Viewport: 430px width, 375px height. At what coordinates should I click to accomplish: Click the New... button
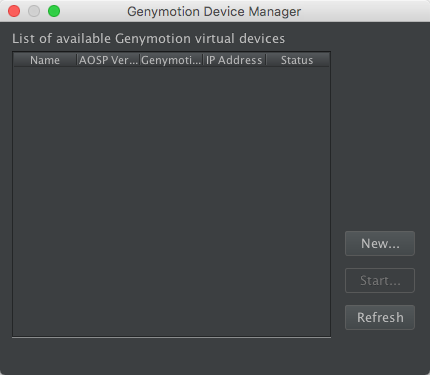click(x=380, y=244)
